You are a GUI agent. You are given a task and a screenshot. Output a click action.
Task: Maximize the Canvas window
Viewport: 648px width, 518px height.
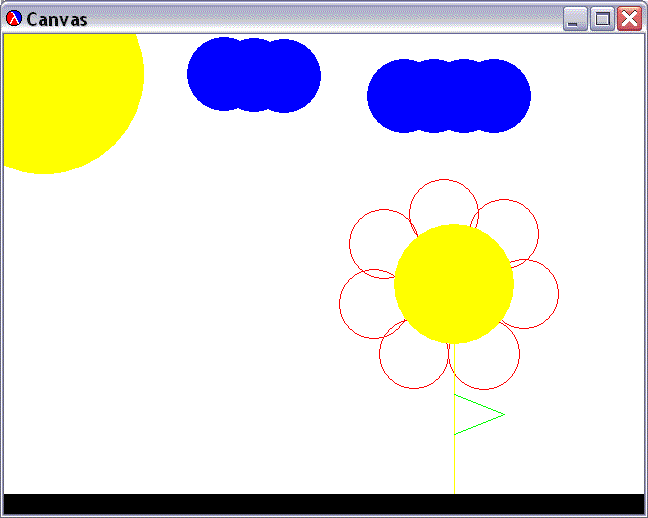tap(602, 19)
